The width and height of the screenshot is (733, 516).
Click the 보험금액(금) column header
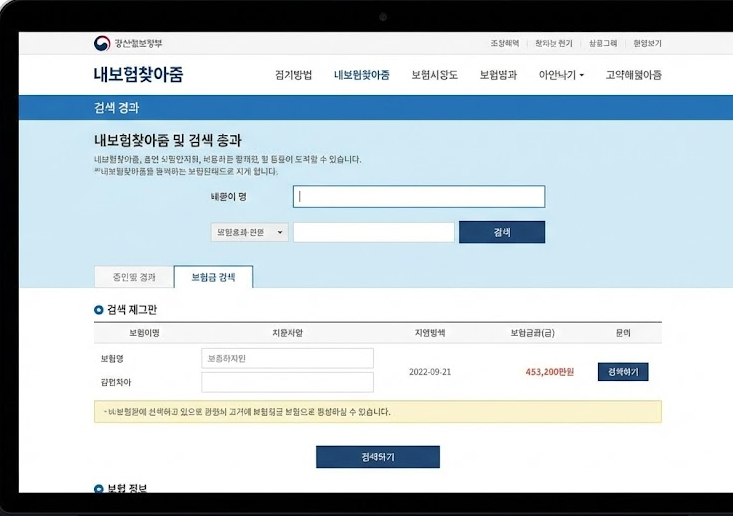click(x=532, y=333)
